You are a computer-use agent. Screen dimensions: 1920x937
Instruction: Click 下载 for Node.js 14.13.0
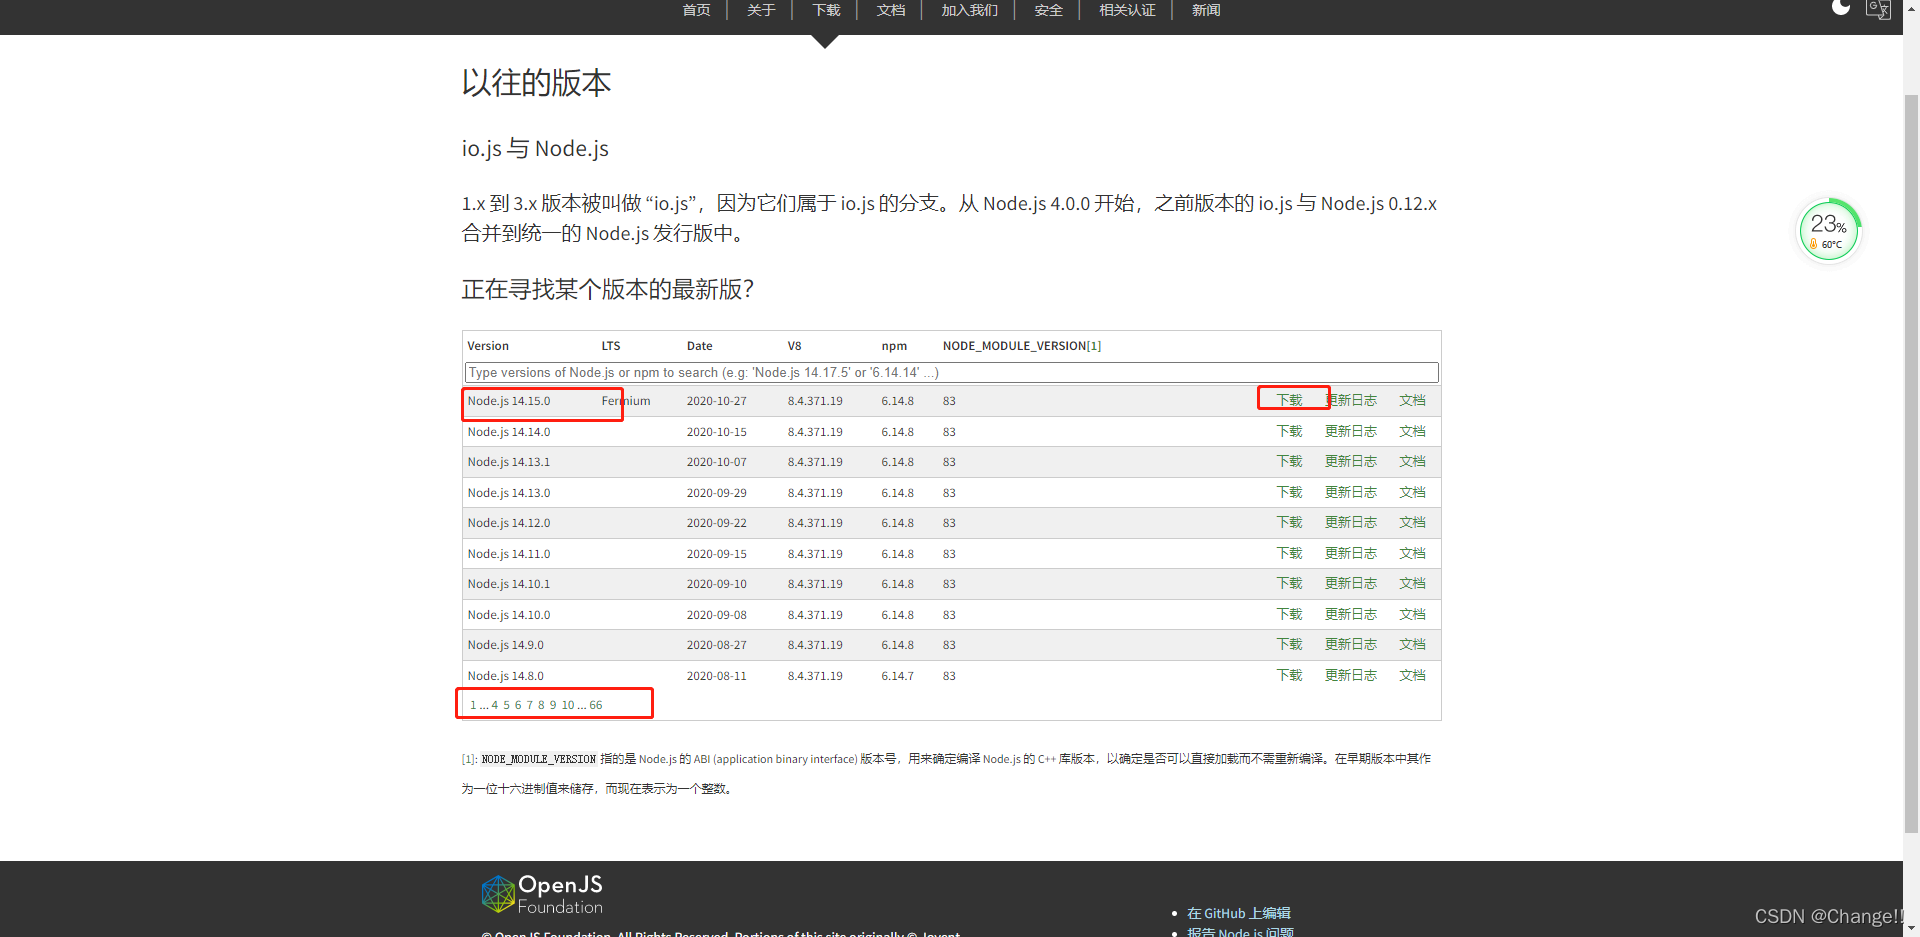click(1289, 492)
